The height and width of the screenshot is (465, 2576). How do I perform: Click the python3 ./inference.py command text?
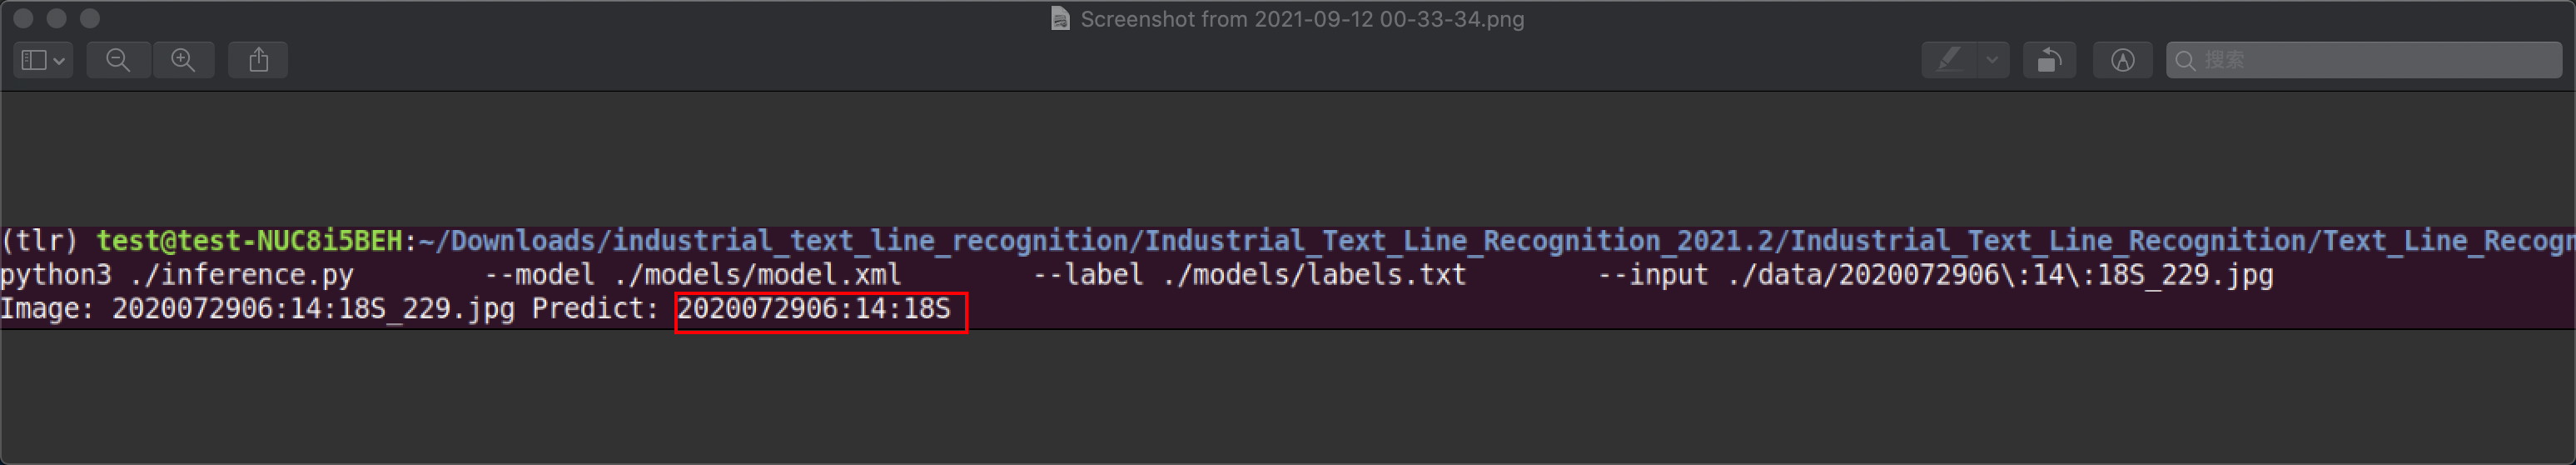(x=177, y=275)
